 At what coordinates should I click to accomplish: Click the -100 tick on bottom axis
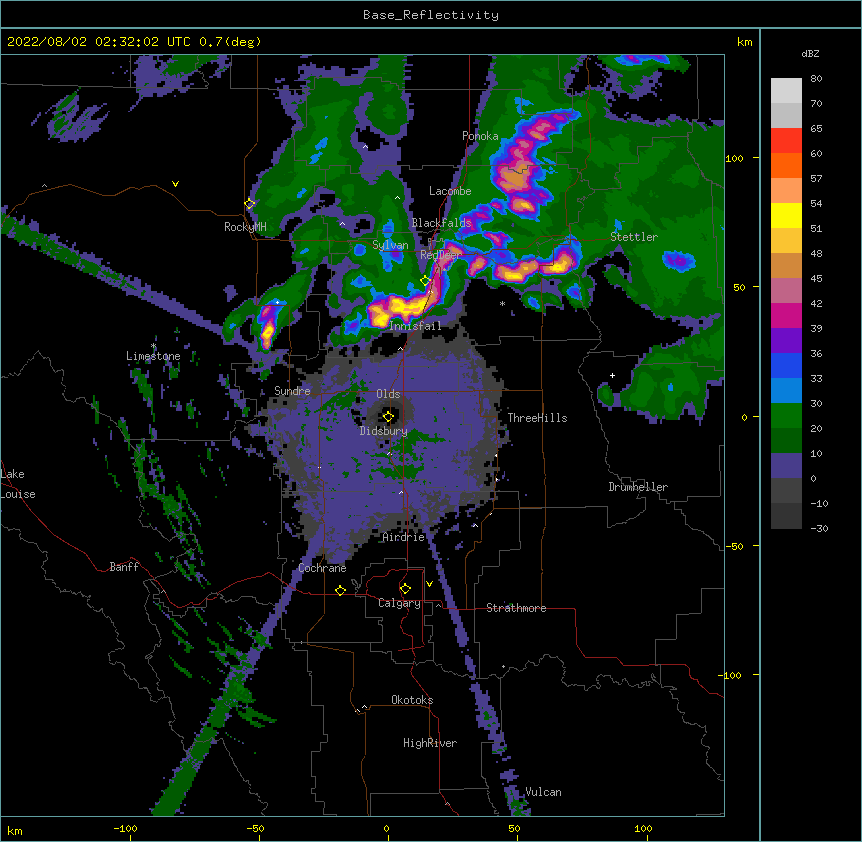(x=125, y=828)
